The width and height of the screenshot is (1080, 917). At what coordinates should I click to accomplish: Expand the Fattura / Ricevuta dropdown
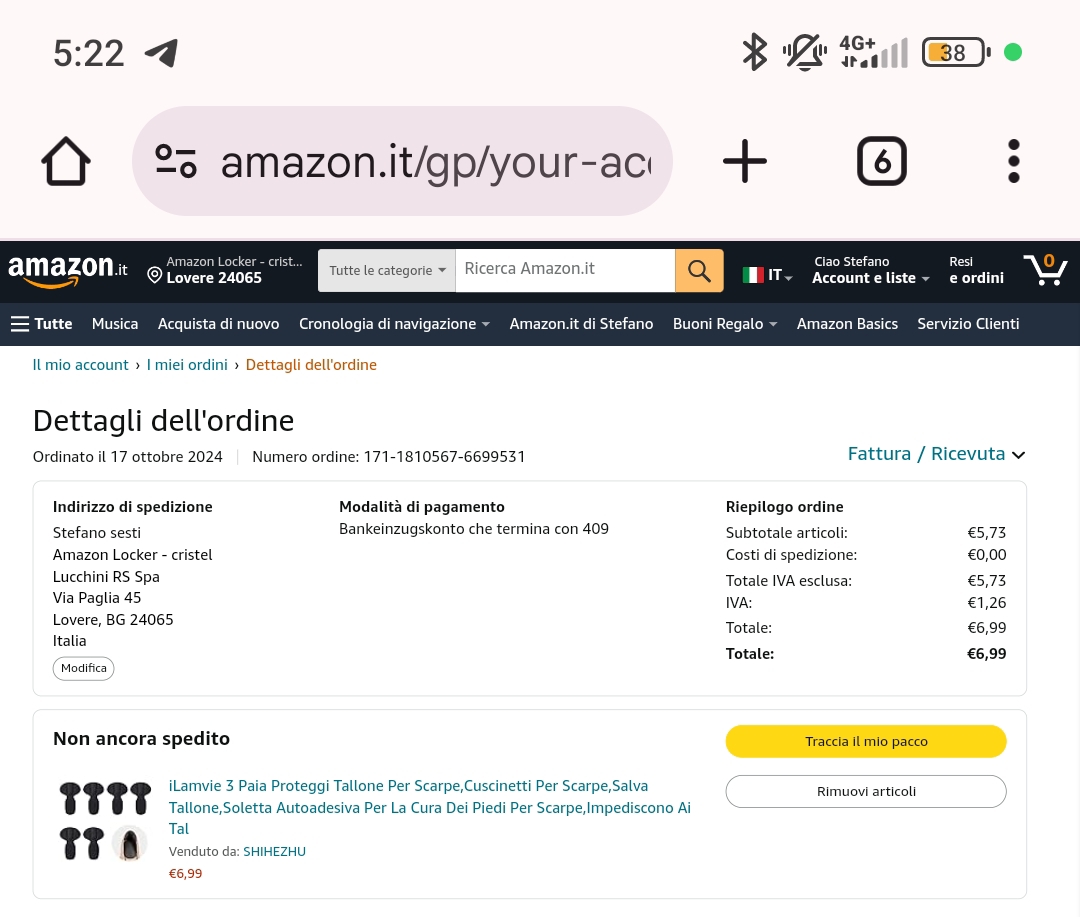coord(936,454)
